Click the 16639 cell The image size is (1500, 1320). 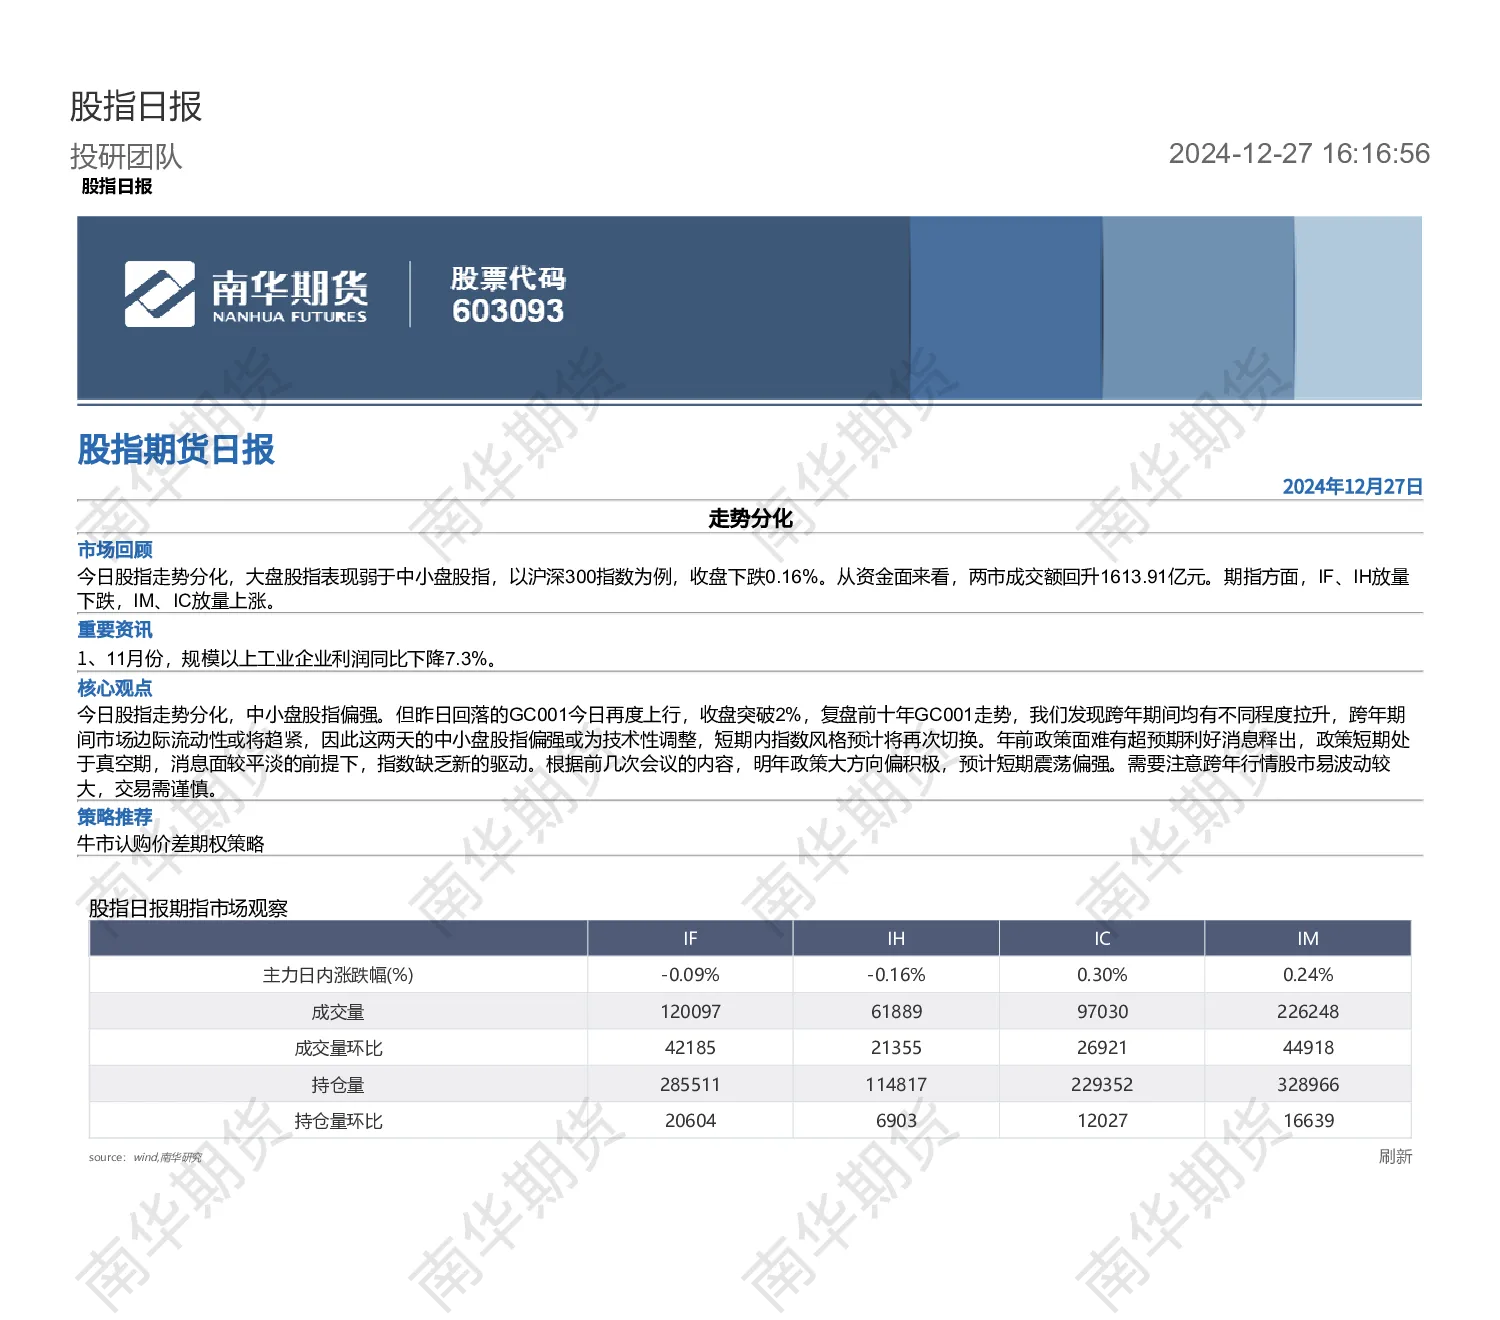tap(1308, 1121)
